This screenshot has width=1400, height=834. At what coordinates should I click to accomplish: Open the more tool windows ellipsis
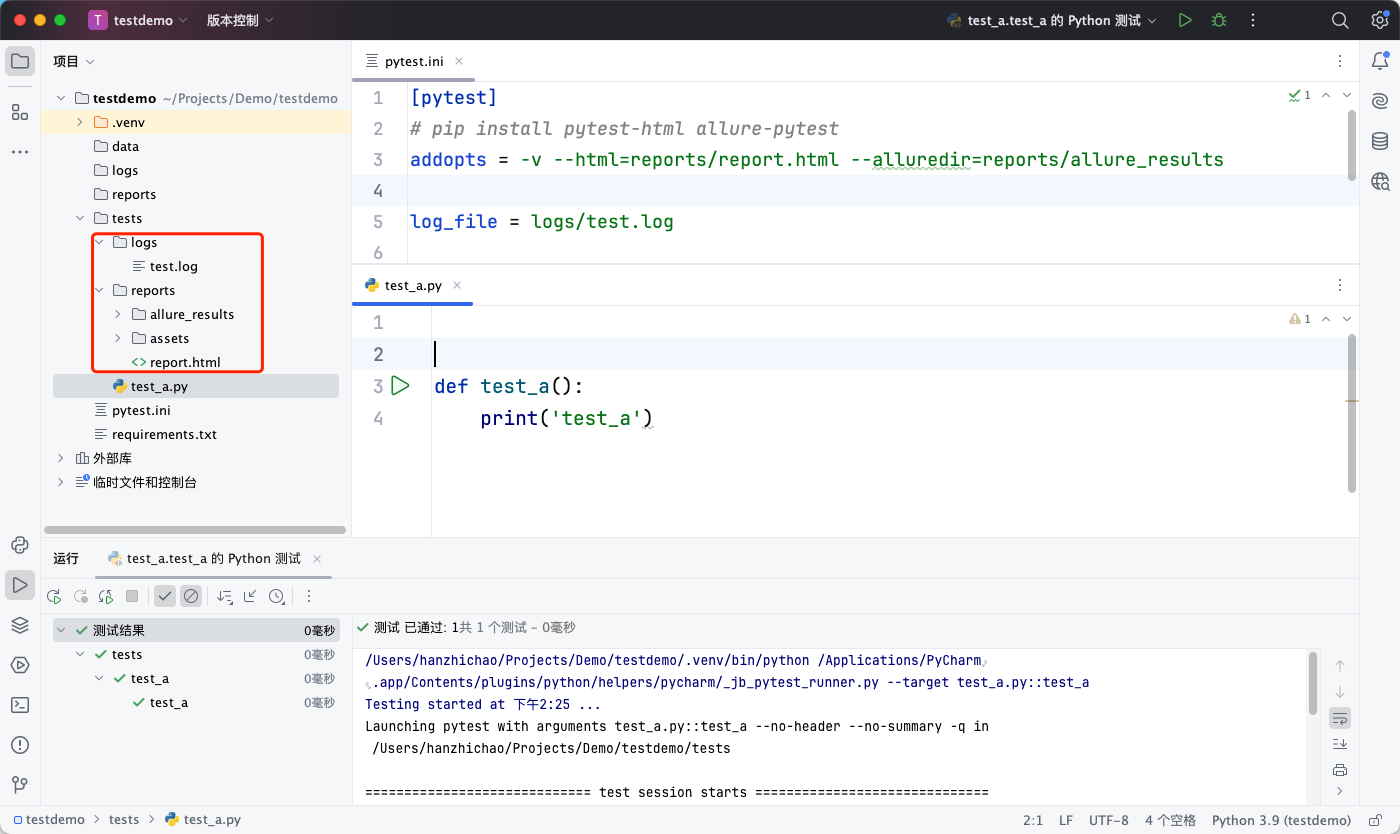click(20, 152)
